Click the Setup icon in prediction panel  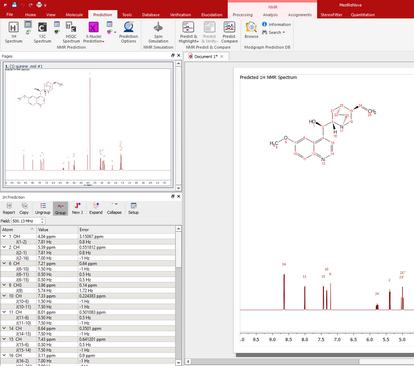point(133,208)
